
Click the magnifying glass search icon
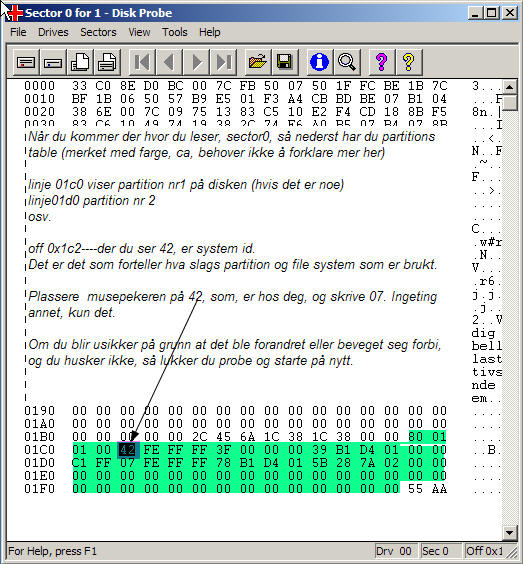point(346,62)
